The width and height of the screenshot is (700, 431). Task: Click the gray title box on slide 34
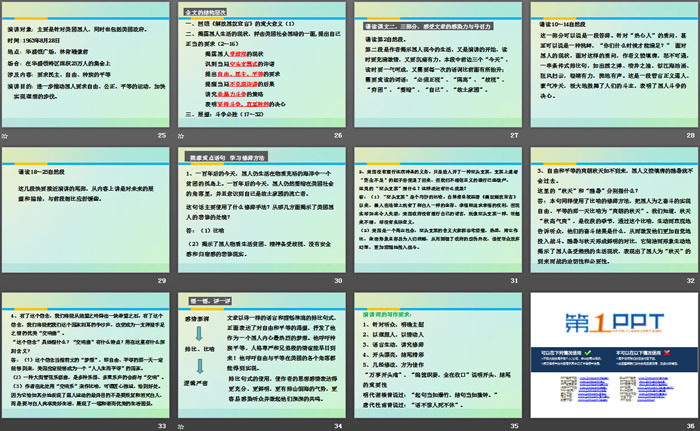click(210, 301)
